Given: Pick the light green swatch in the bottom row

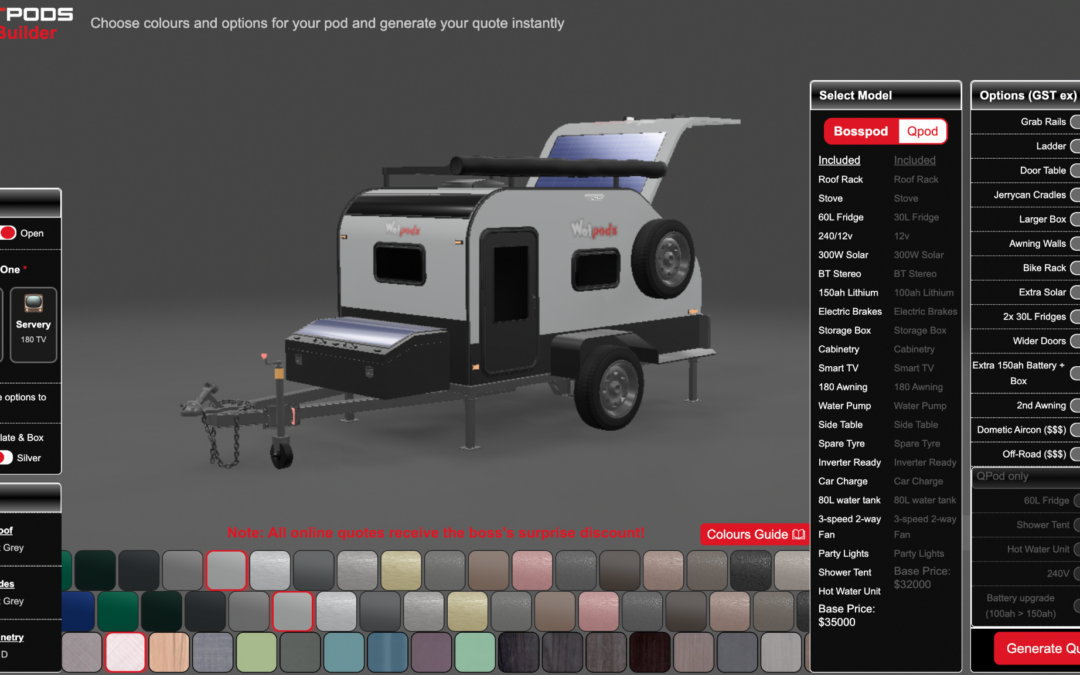Looking at the screenshot, I should point(256,652).
